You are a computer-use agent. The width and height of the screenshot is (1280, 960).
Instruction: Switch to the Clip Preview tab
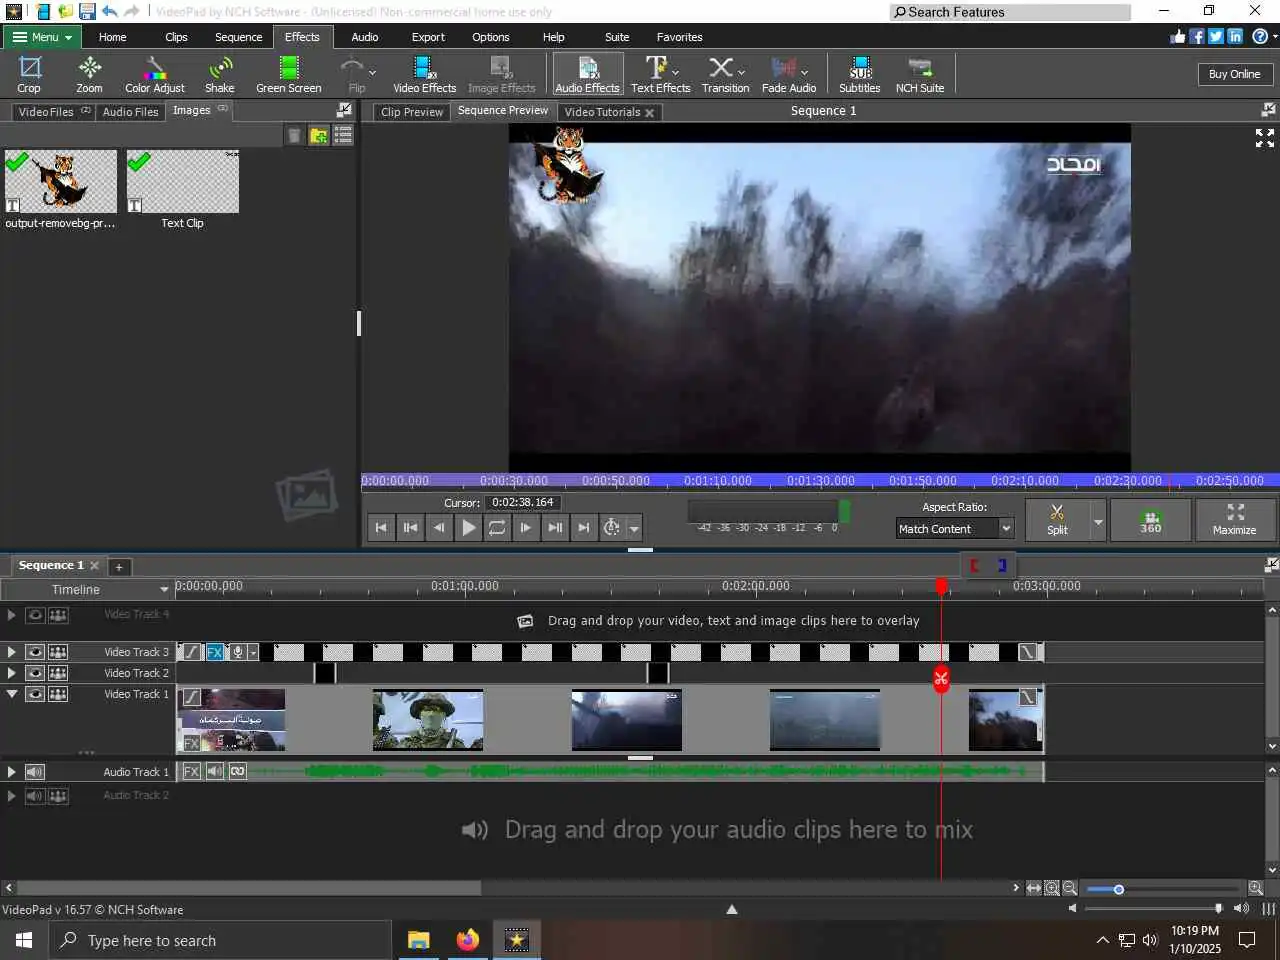tap(411, 112)
